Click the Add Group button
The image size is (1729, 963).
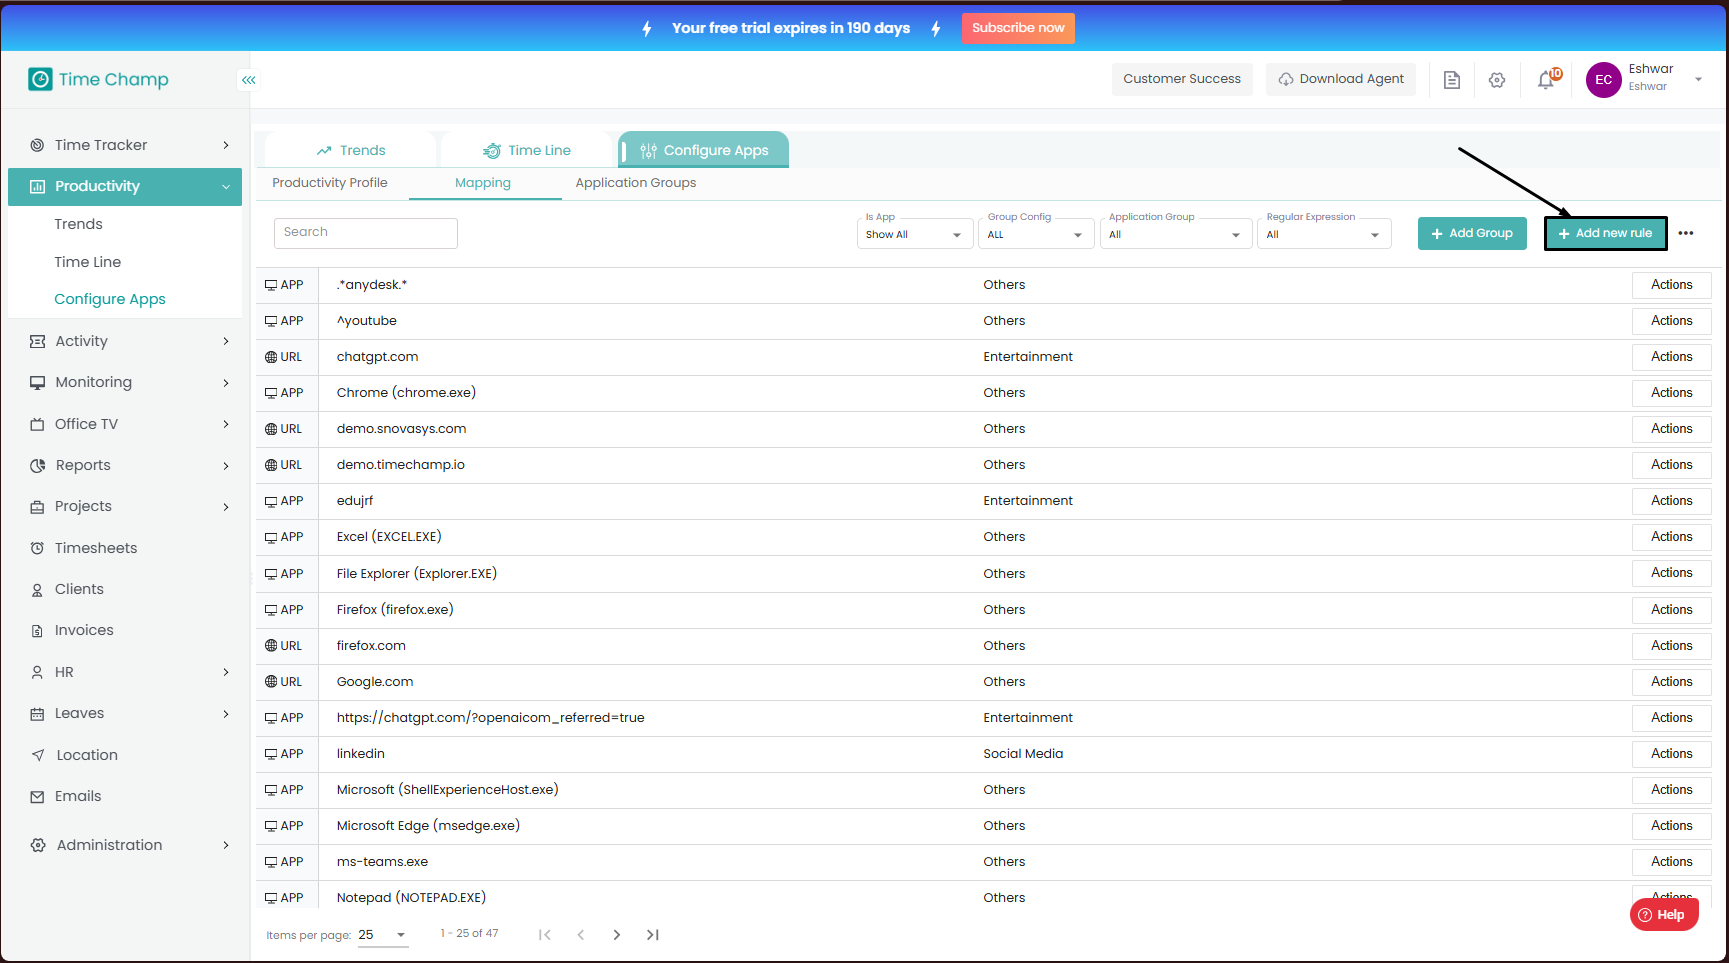click(1472, 233)
